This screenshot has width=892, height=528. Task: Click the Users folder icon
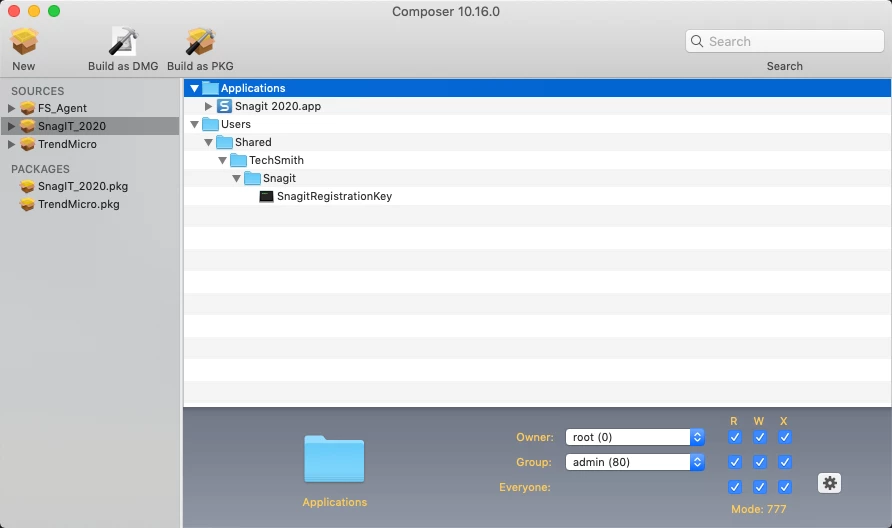pyautogui.click(x=210, y=124)
